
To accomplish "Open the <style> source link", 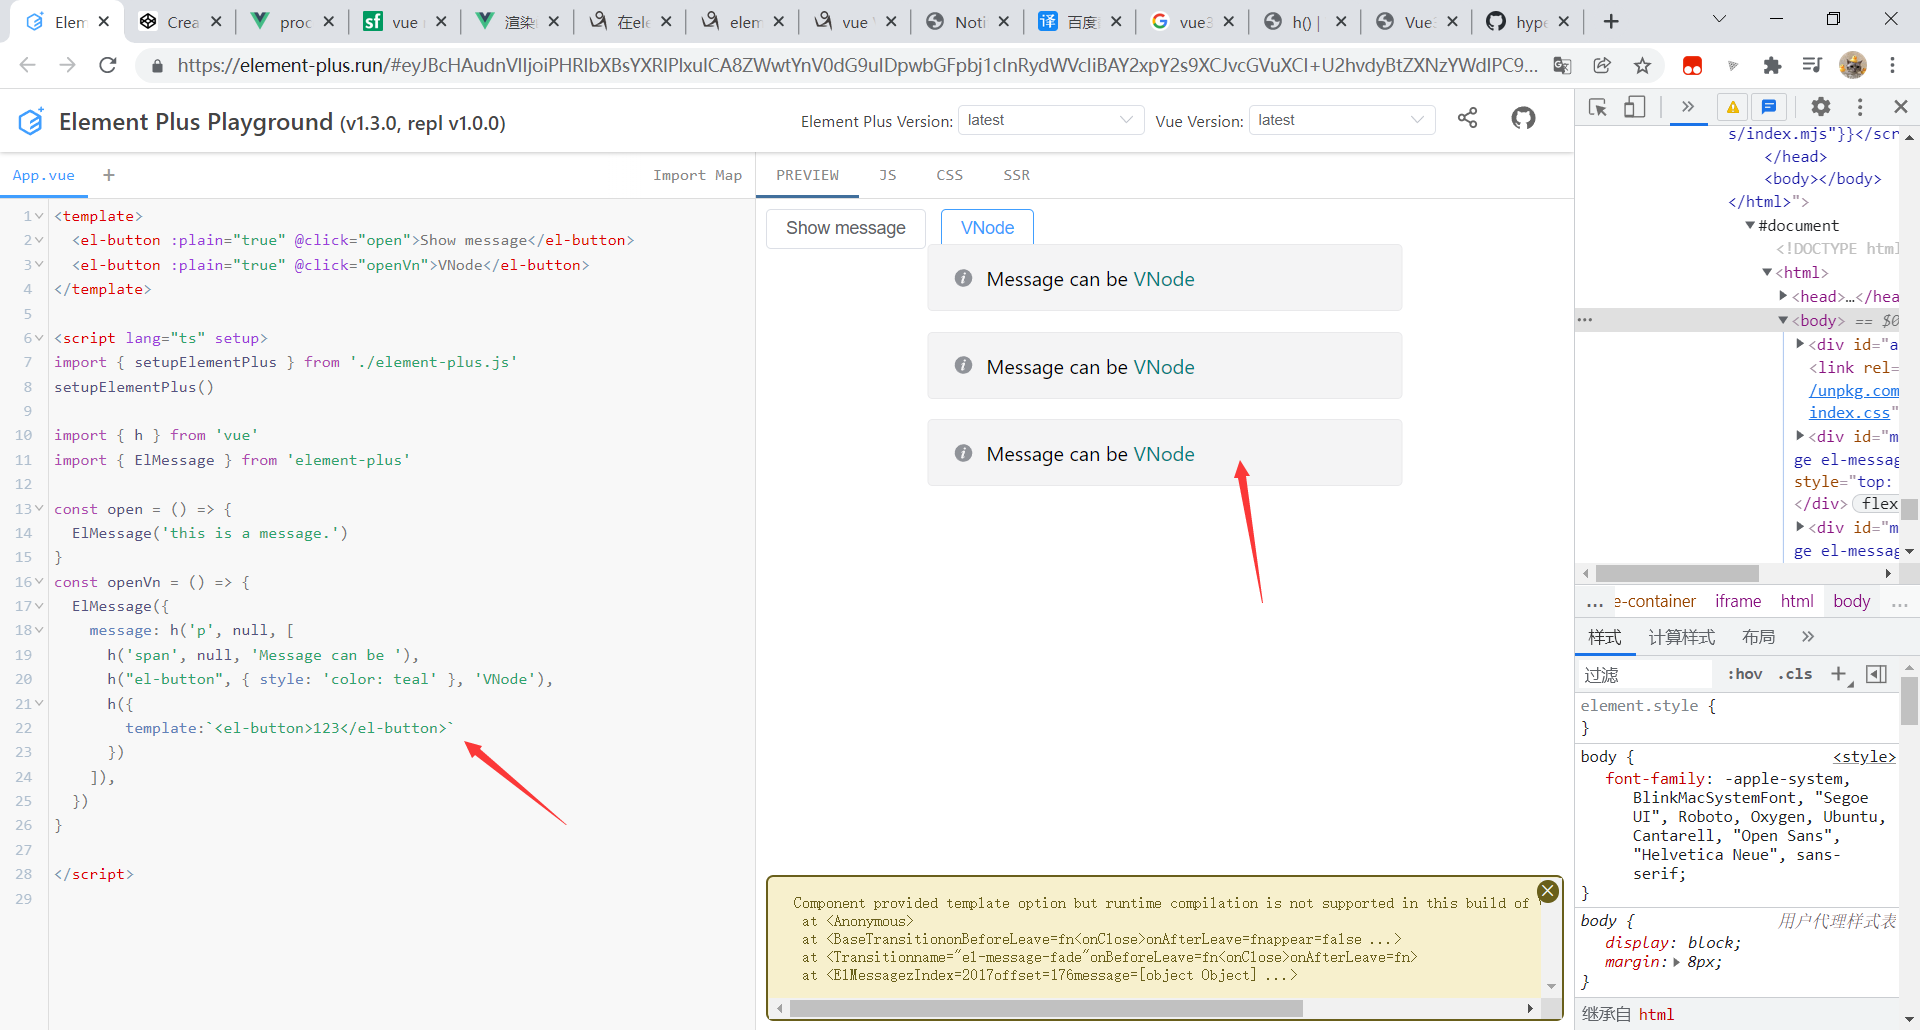I will [1864, 757].
